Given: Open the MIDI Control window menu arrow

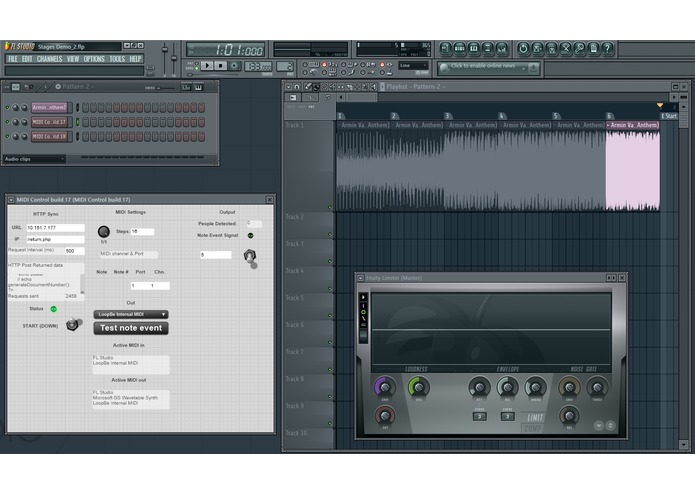Looking at the screenshot, I should click(11, 200).
